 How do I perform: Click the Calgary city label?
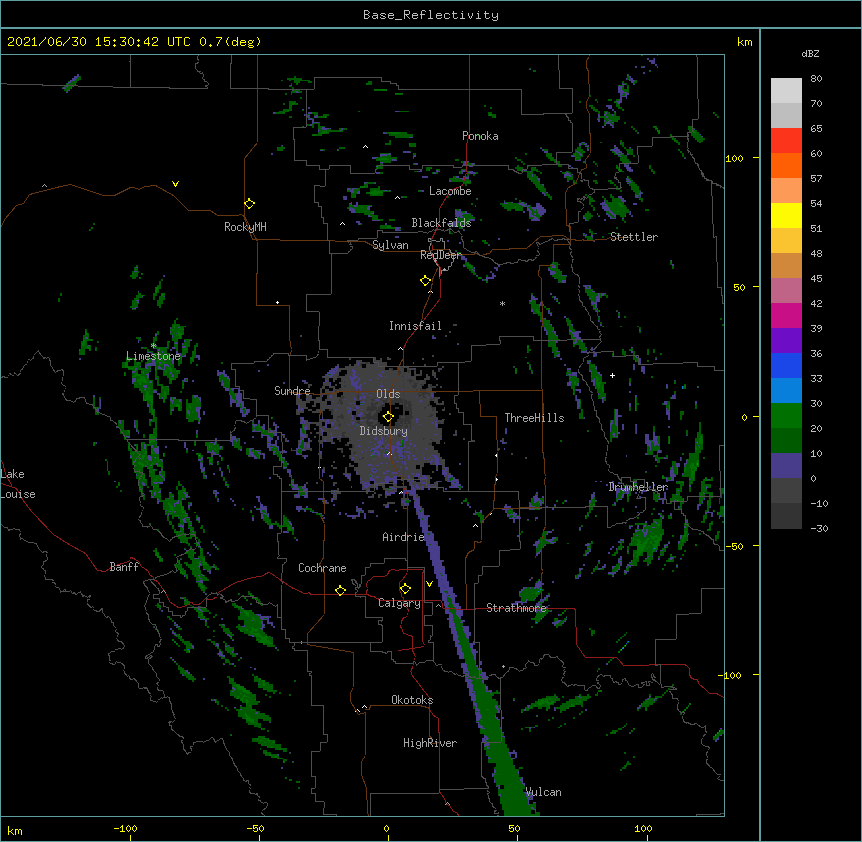[399, 603]
